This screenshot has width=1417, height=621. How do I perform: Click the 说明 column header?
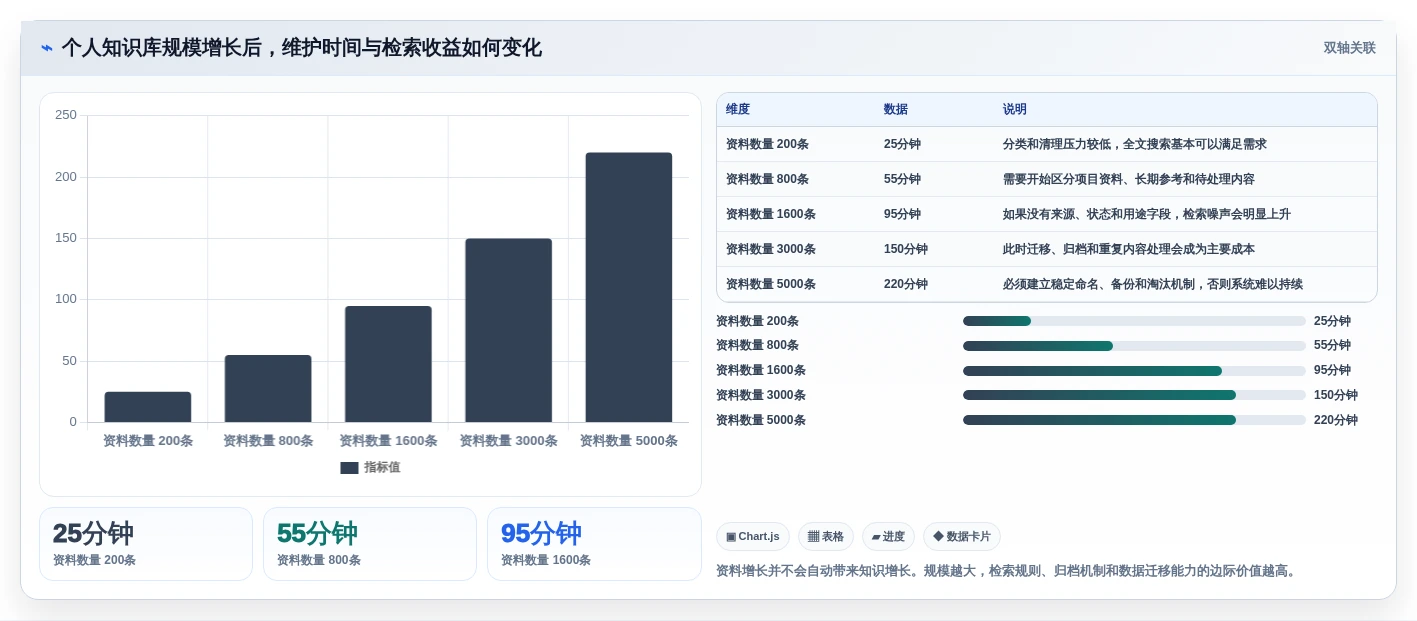(1015, 109)
